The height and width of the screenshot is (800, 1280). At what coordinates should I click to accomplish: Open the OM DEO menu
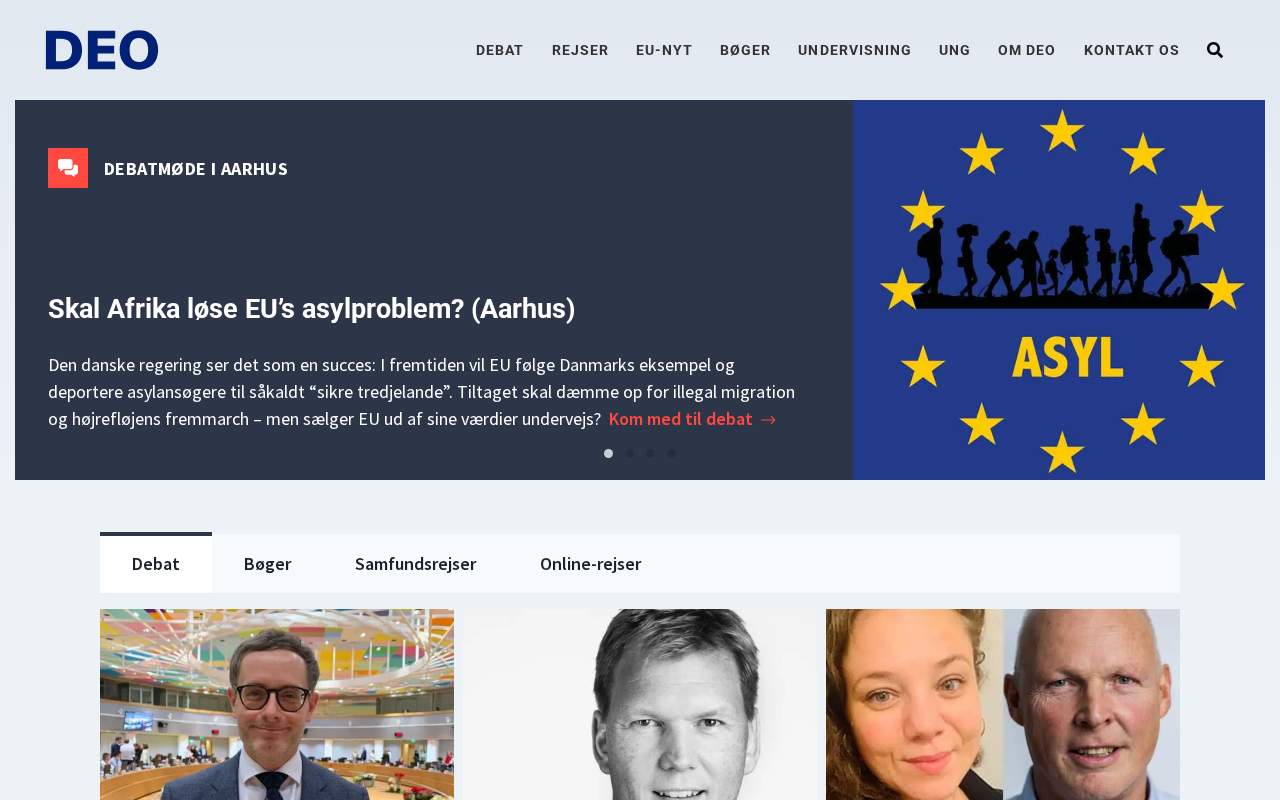1026,50
